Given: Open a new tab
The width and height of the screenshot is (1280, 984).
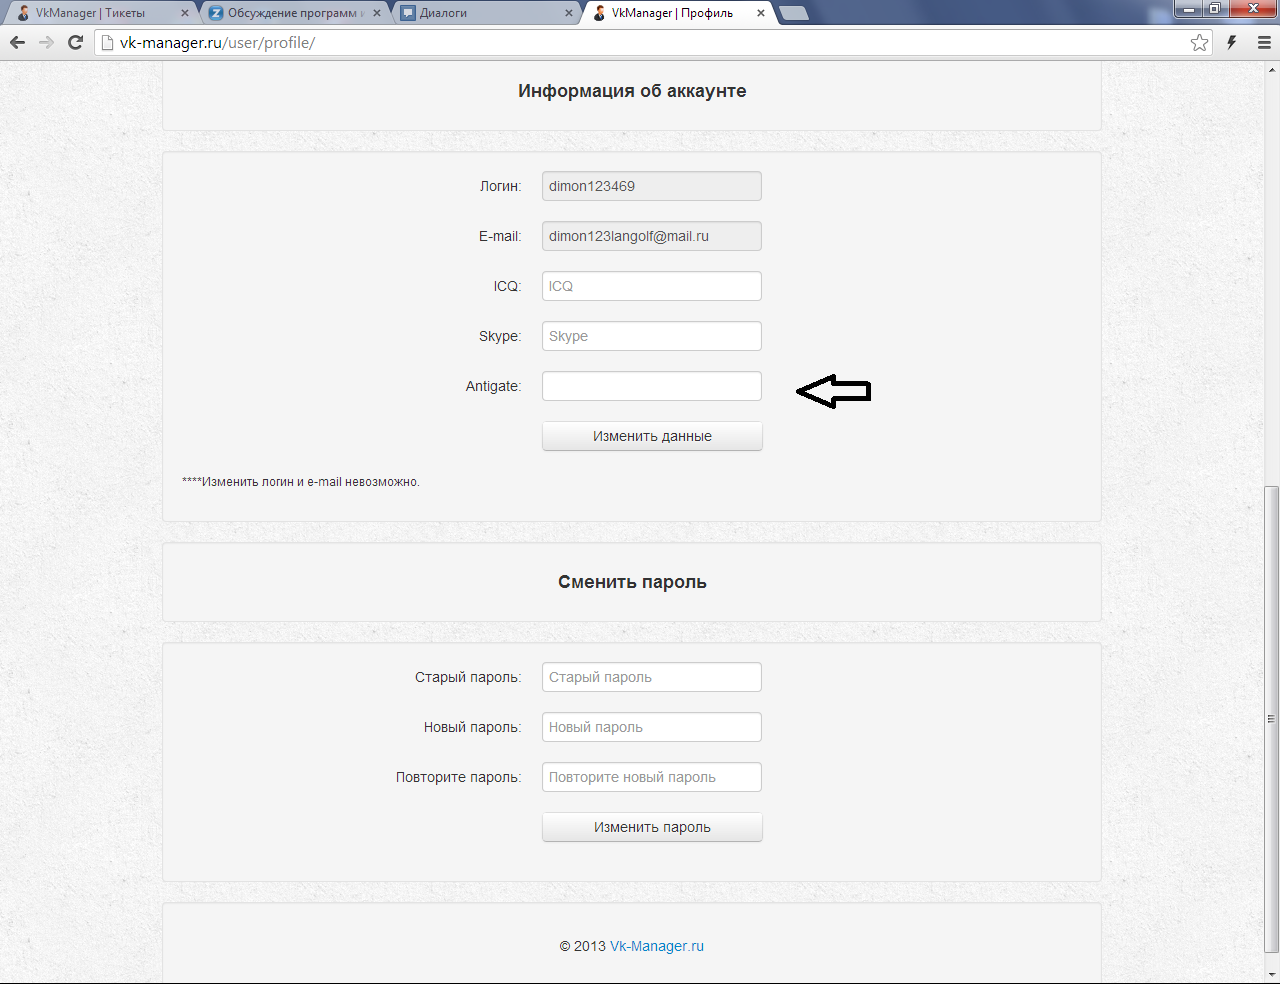Looking at the screenshot, I should pyautogui.click(x=793, y=13).
